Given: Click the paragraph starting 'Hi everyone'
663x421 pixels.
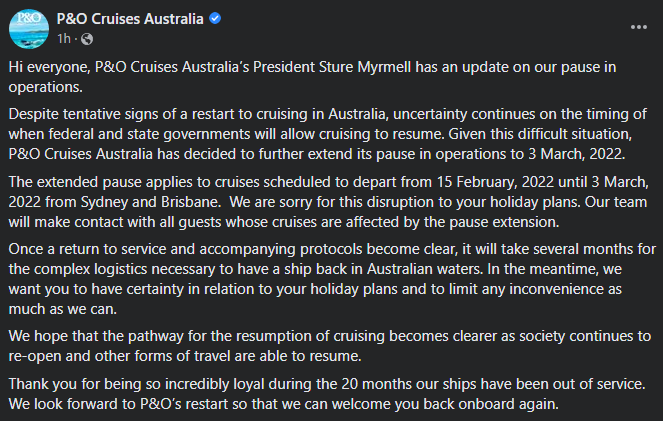Looking at the screenshot, I should click(312, 77).
